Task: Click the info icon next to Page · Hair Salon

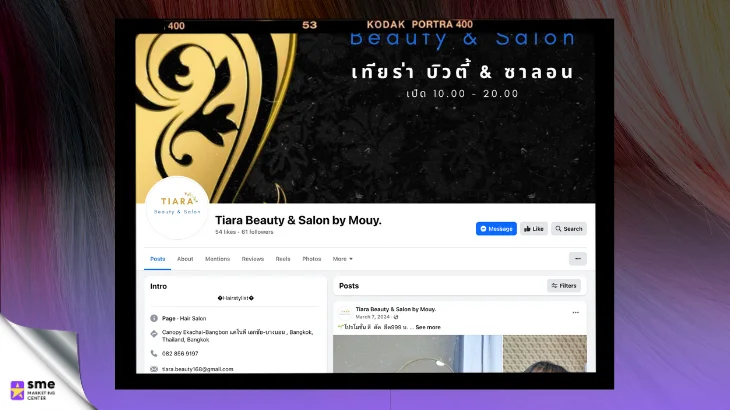Action: point(154,318)
